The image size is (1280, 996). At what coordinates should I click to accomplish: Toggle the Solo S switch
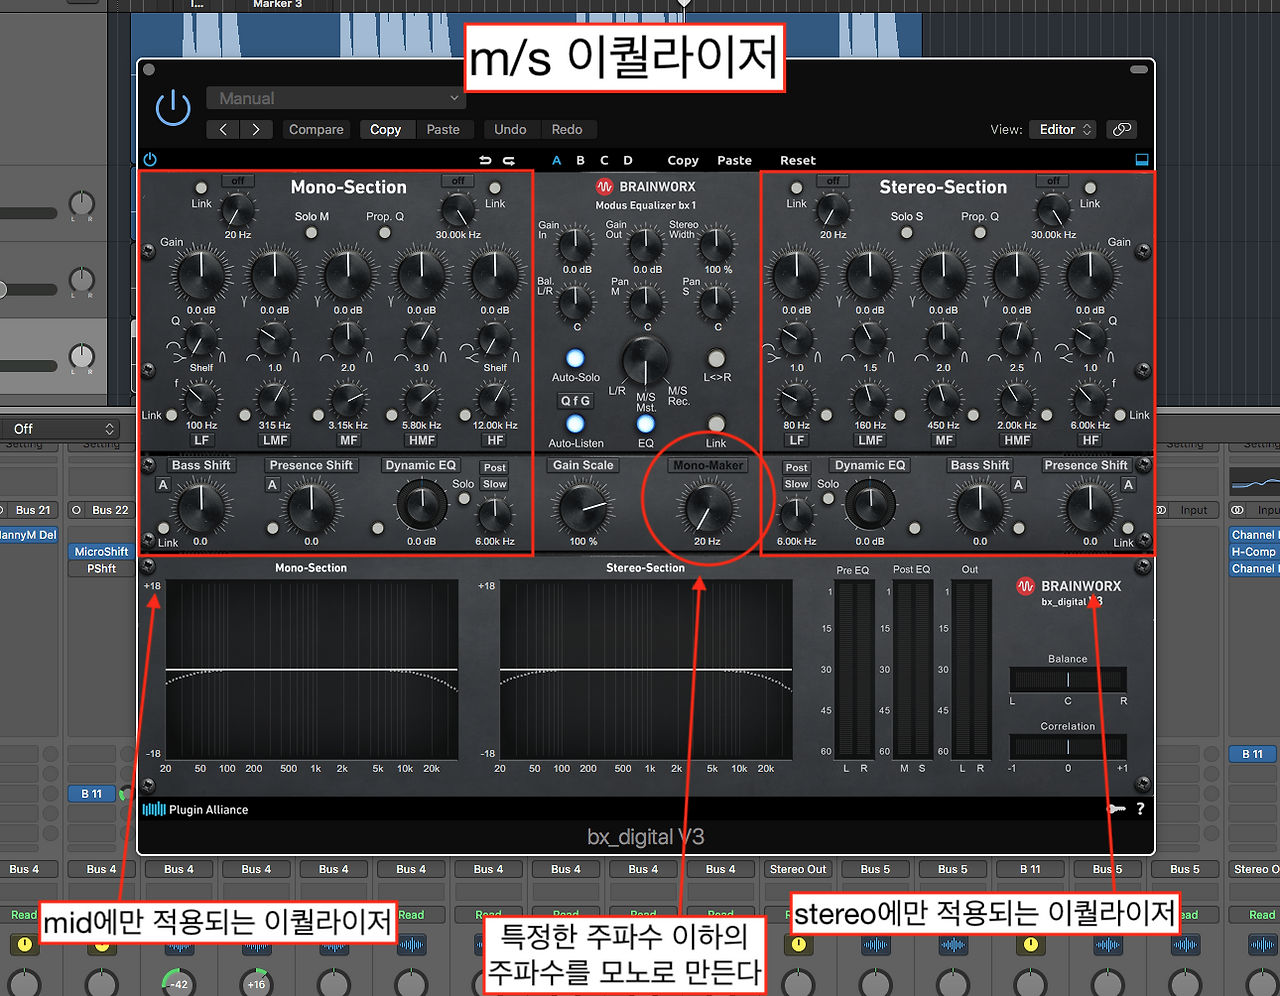point(907,232)
